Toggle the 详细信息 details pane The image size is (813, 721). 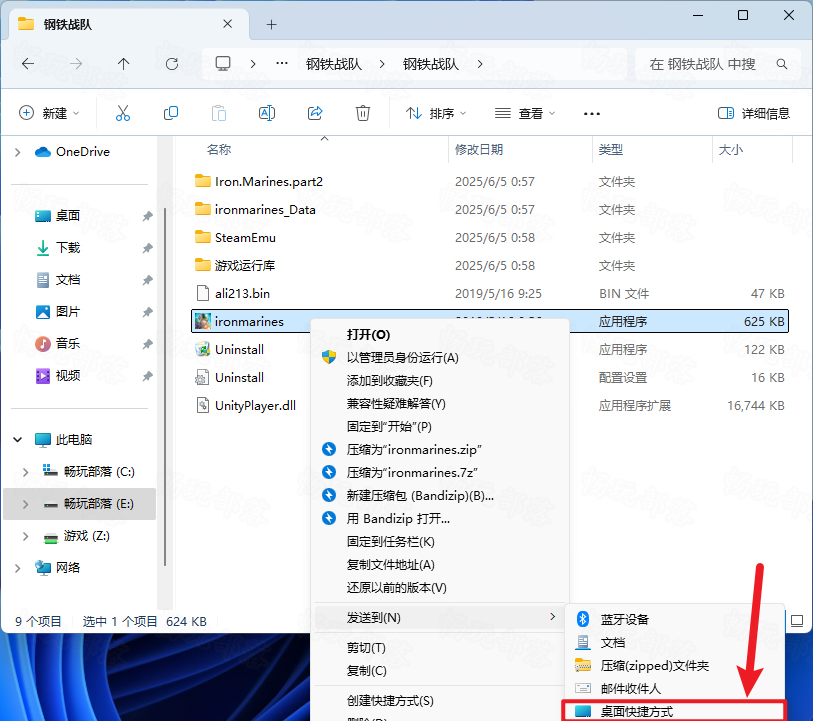(753, 113)
